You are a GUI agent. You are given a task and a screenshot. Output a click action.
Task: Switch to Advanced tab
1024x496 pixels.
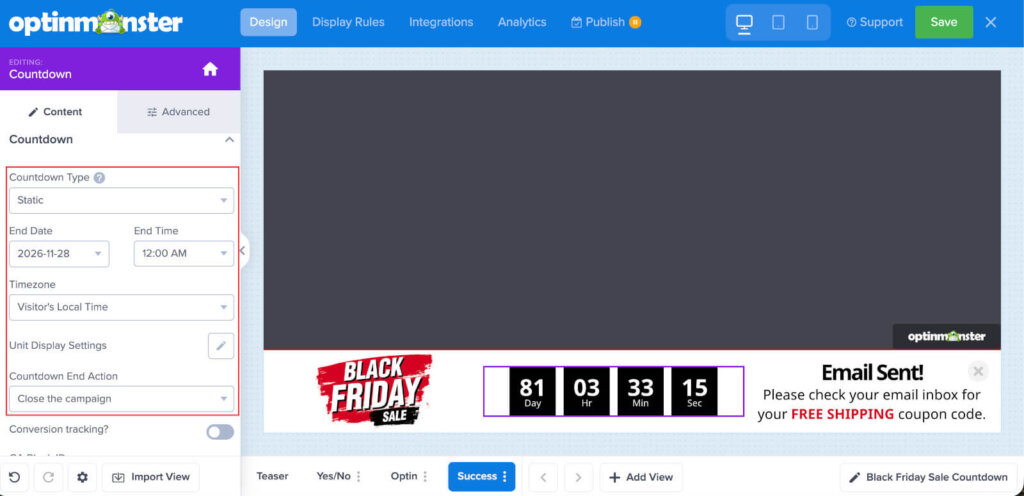point(179,112)
